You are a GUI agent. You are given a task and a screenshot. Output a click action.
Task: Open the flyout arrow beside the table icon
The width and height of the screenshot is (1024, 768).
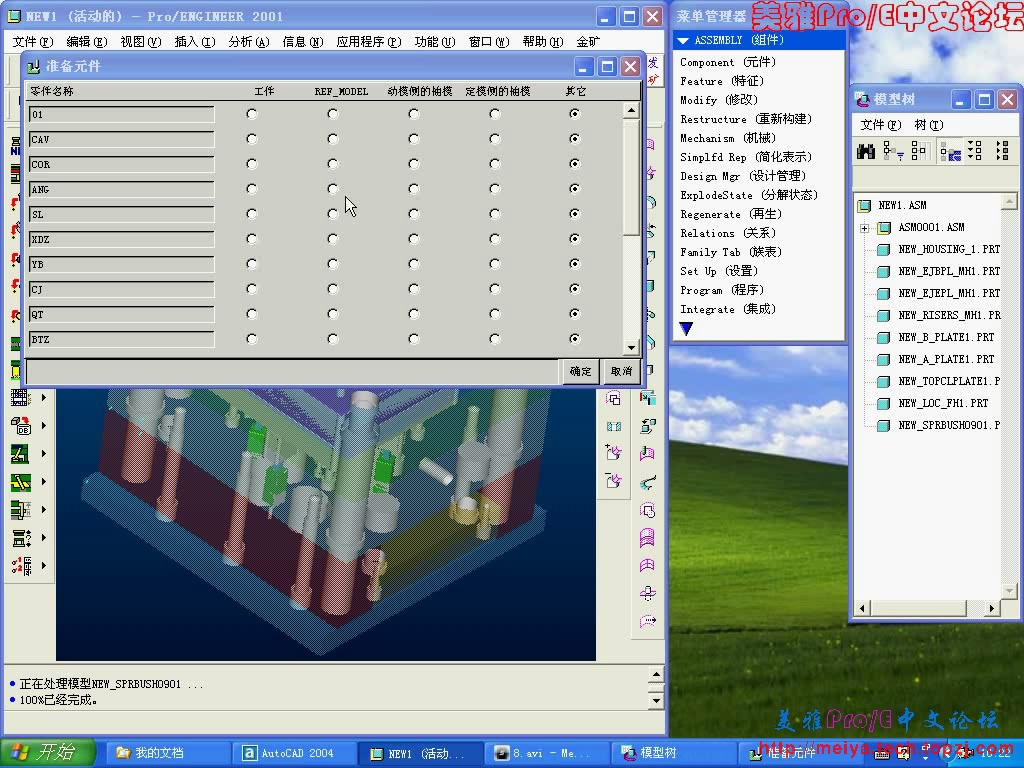[44, 397]
